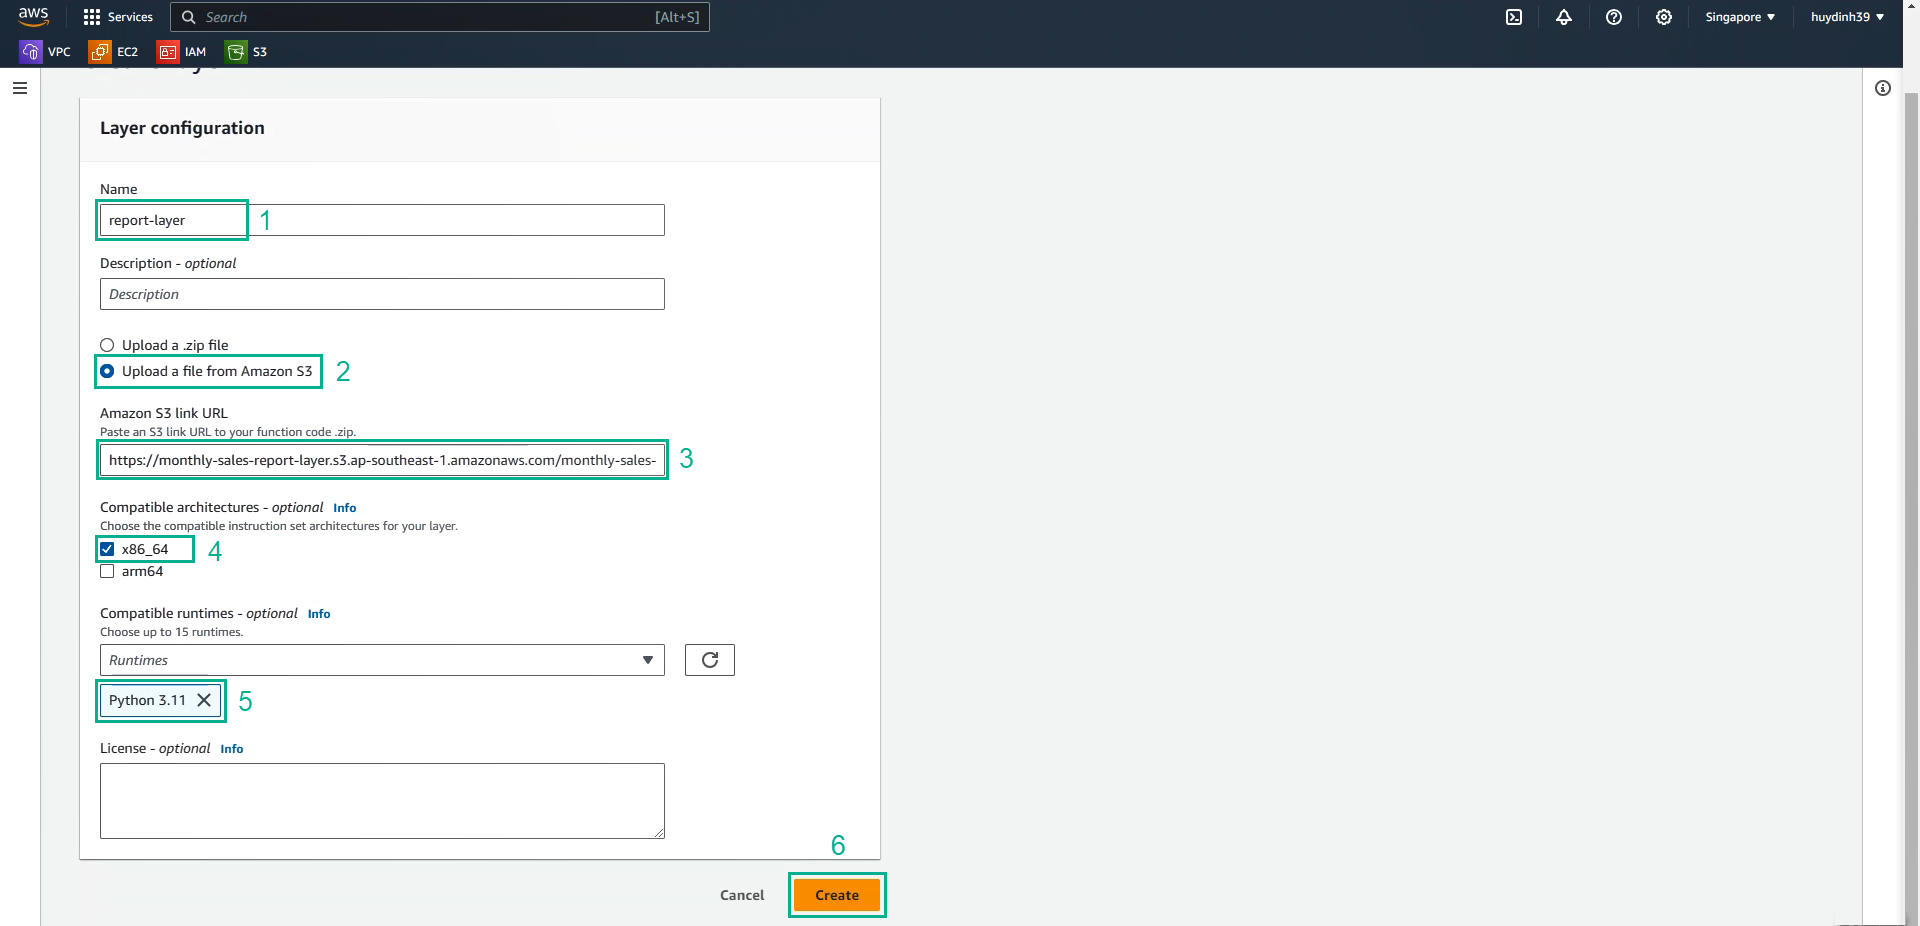Focus the Description field
Image resolution: width=1920 pixels, height=926 pixels.
(x=382, y=294)
